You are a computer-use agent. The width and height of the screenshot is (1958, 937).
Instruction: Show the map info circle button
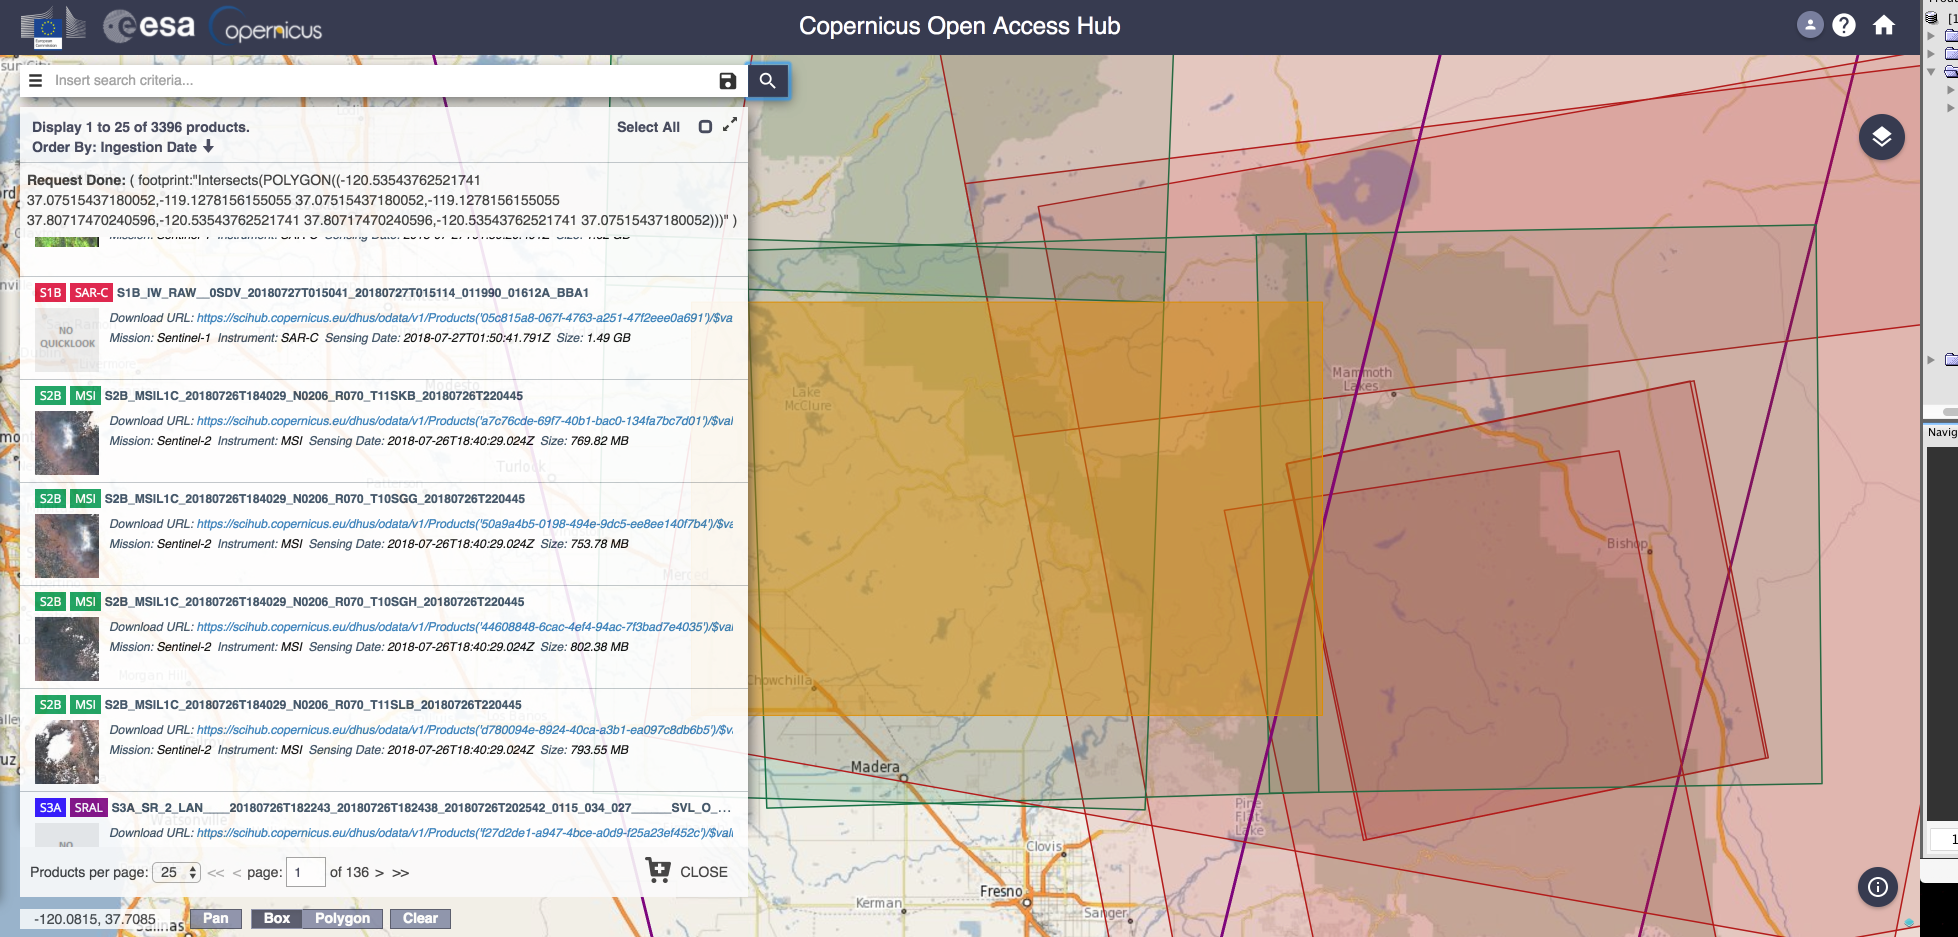(1878, 887)
